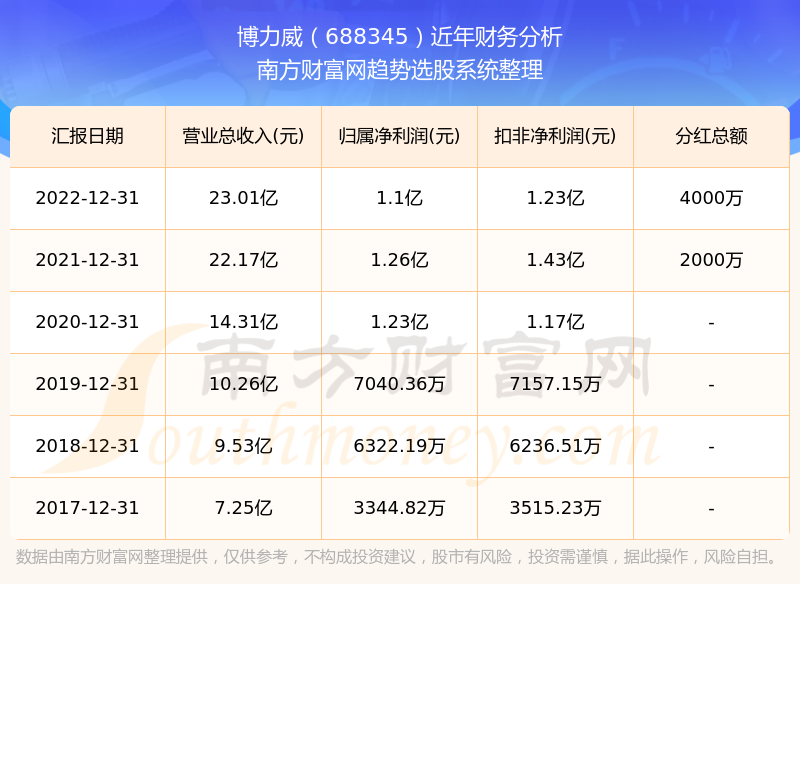The width and height of the screenshot is (800, 758).
Task: Click net profit value 3344.82万
Action: 399,508
